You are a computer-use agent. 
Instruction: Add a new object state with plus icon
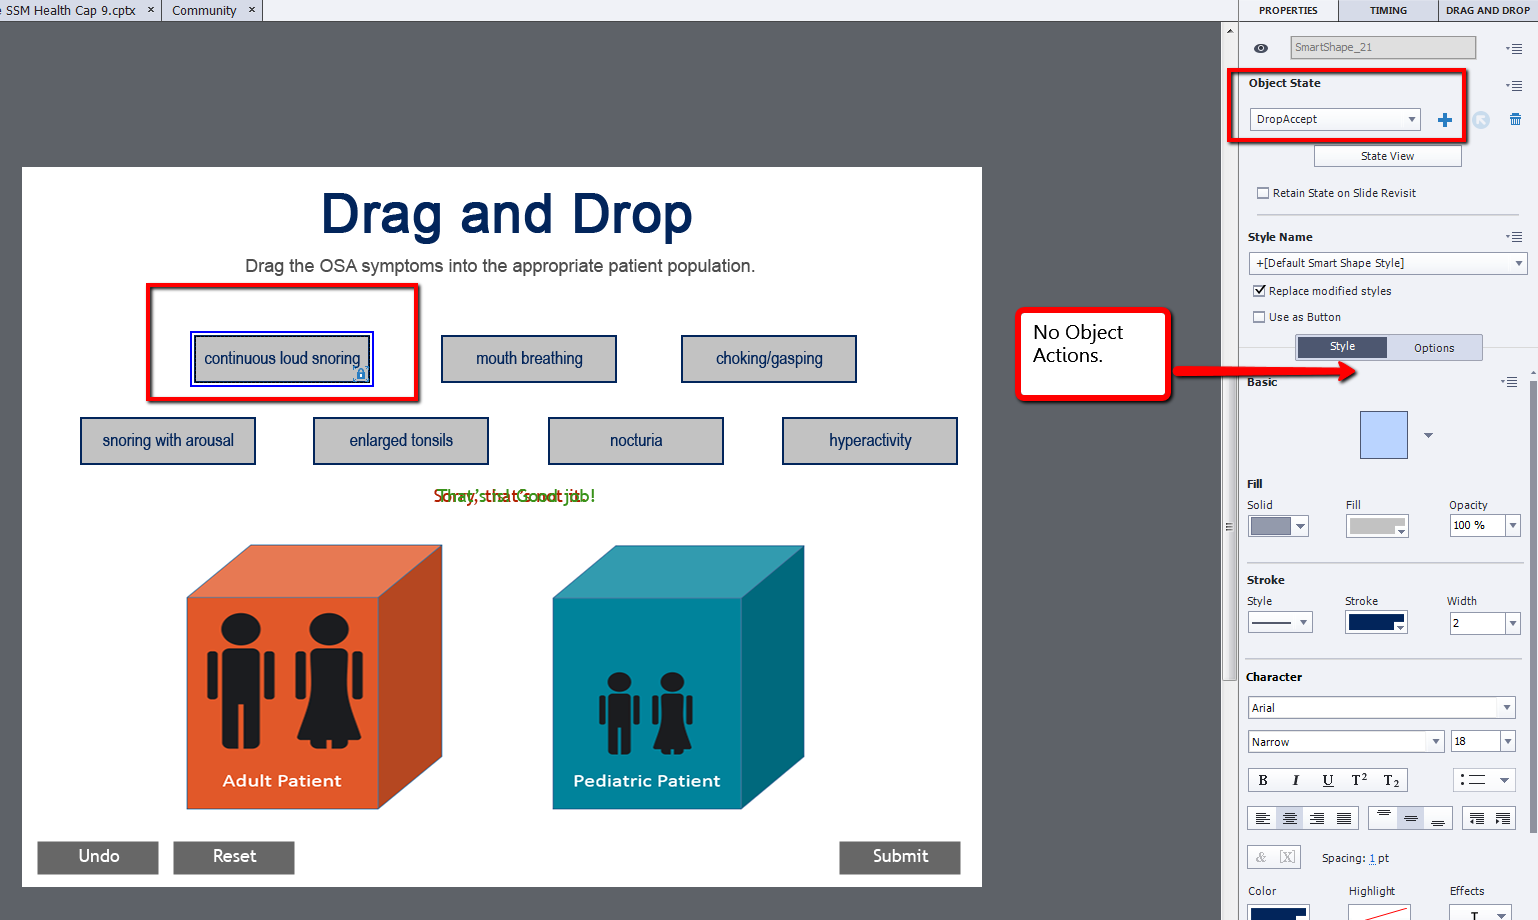click(1445, 120)
